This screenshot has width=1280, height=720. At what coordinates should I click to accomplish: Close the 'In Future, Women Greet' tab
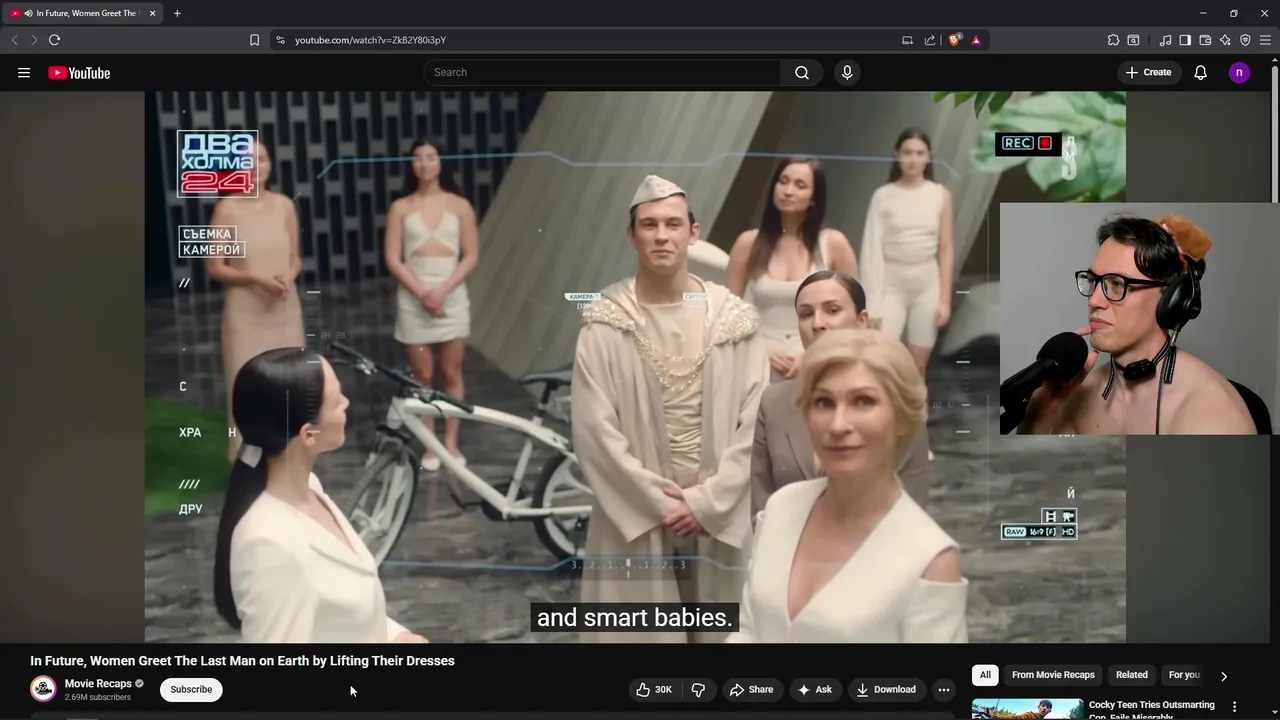point(152,13)
